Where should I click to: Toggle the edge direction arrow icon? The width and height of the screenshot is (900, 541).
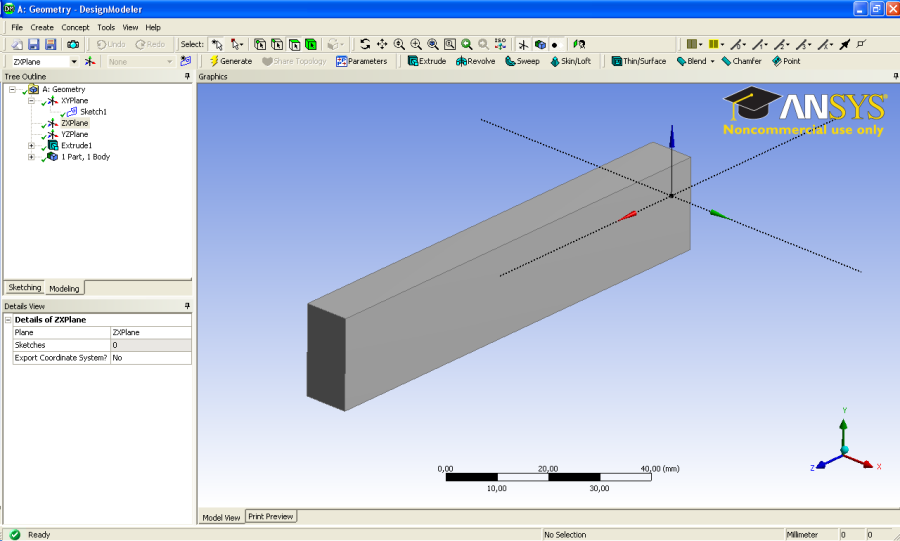pyautogui.click(x=845, y=44)
